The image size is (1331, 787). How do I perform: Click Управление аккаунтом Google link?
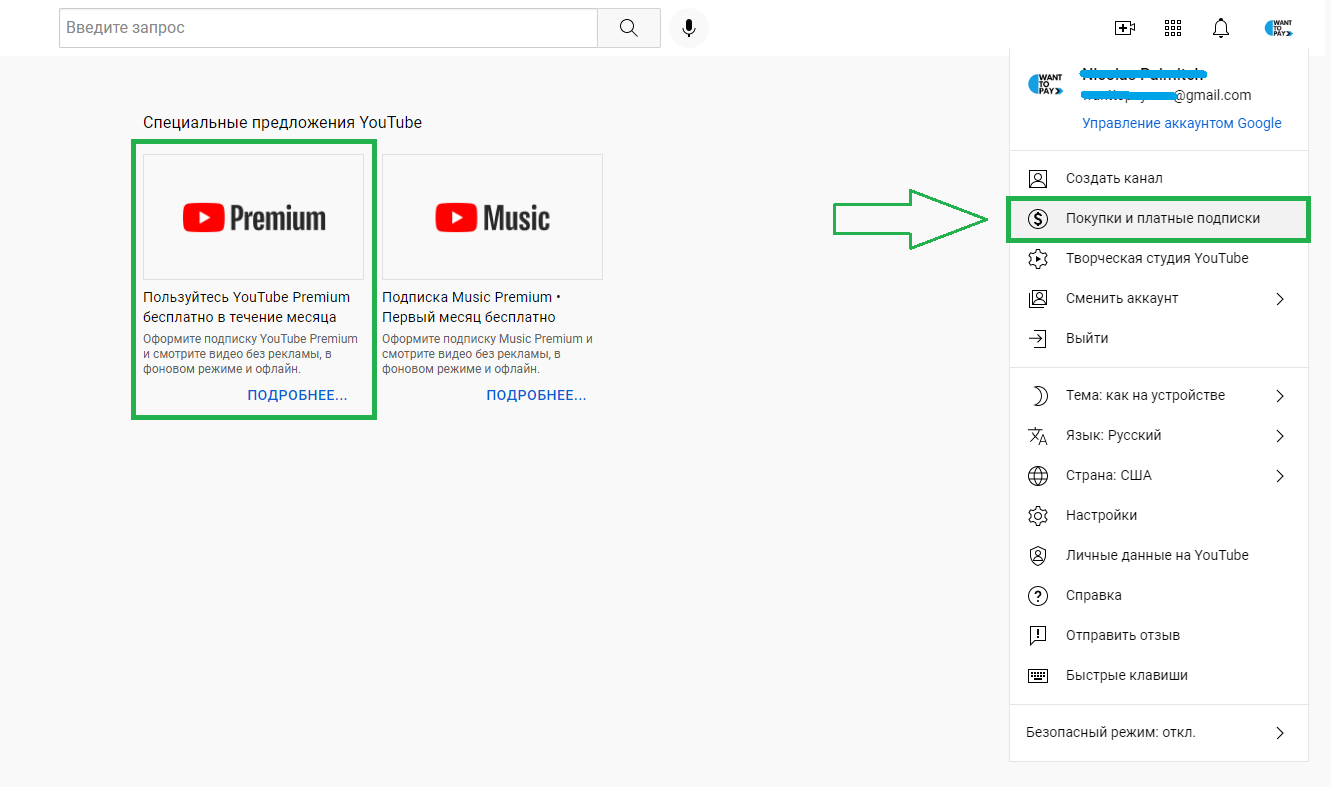pos(1182,123)
